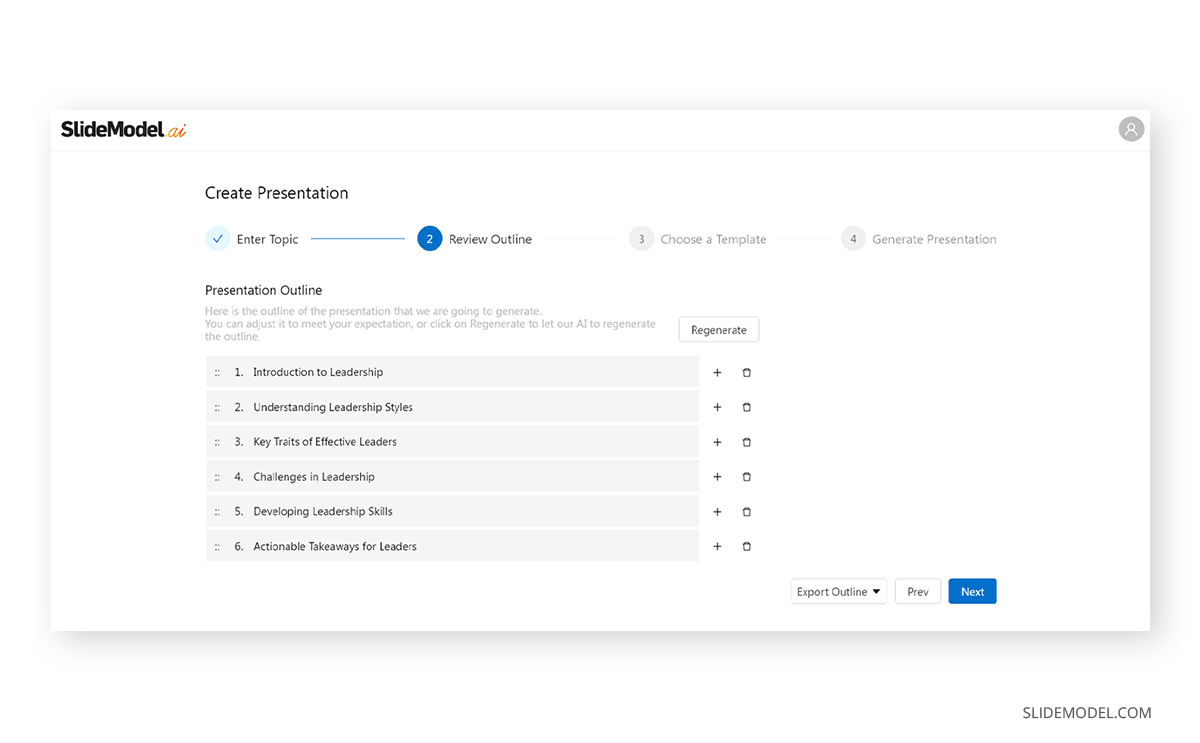The width and height of the screenshot is (1200, 743).
Task: Open the user profile icon top right
Action: pos(1131,129)
